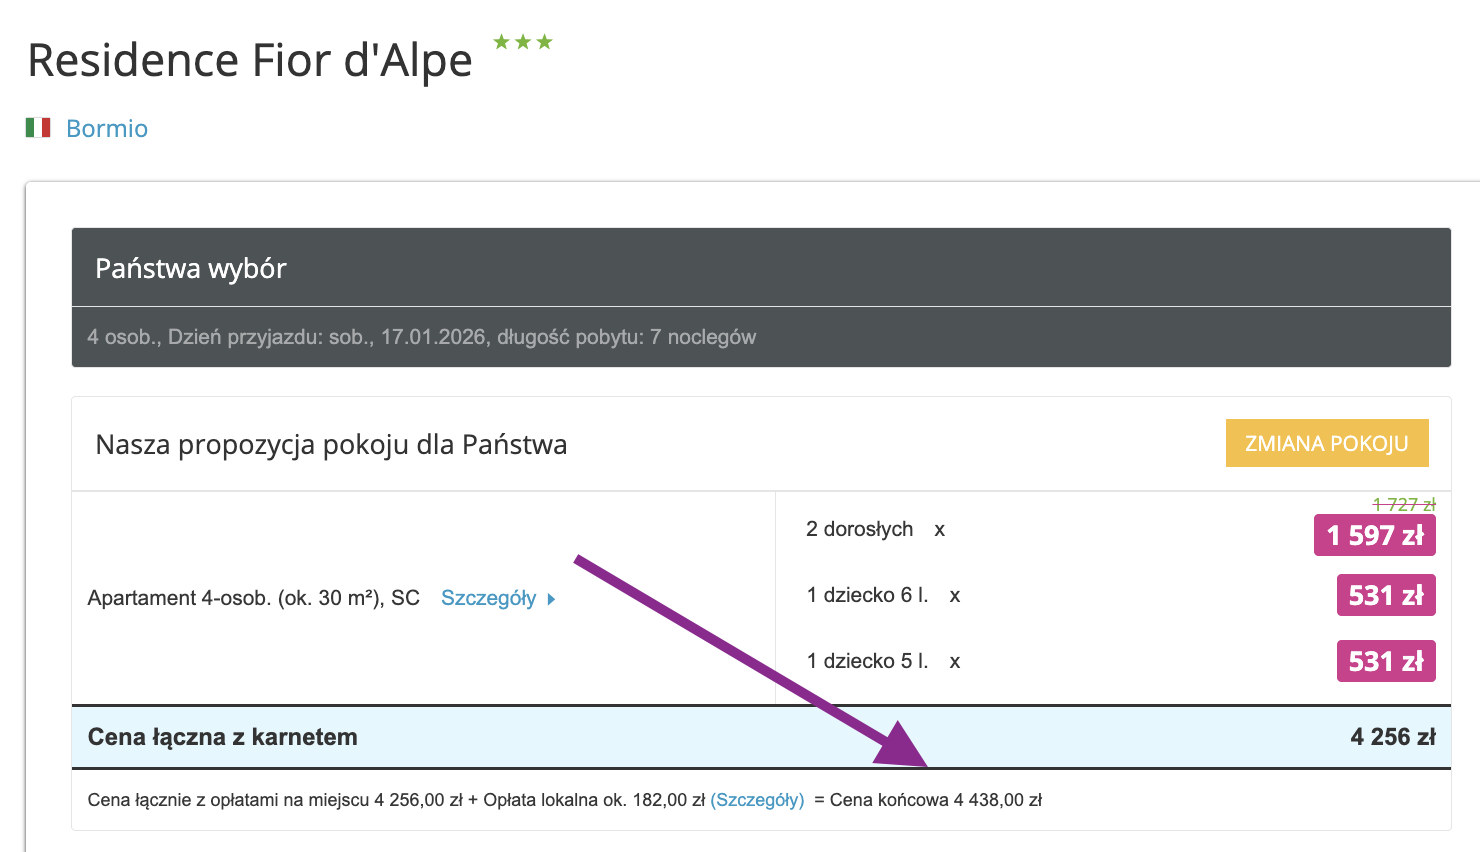Viewport: 1480px width, 852px height.
Task: Click the 531 zł badge for 5-year-old child
Action: (1386, 661)
